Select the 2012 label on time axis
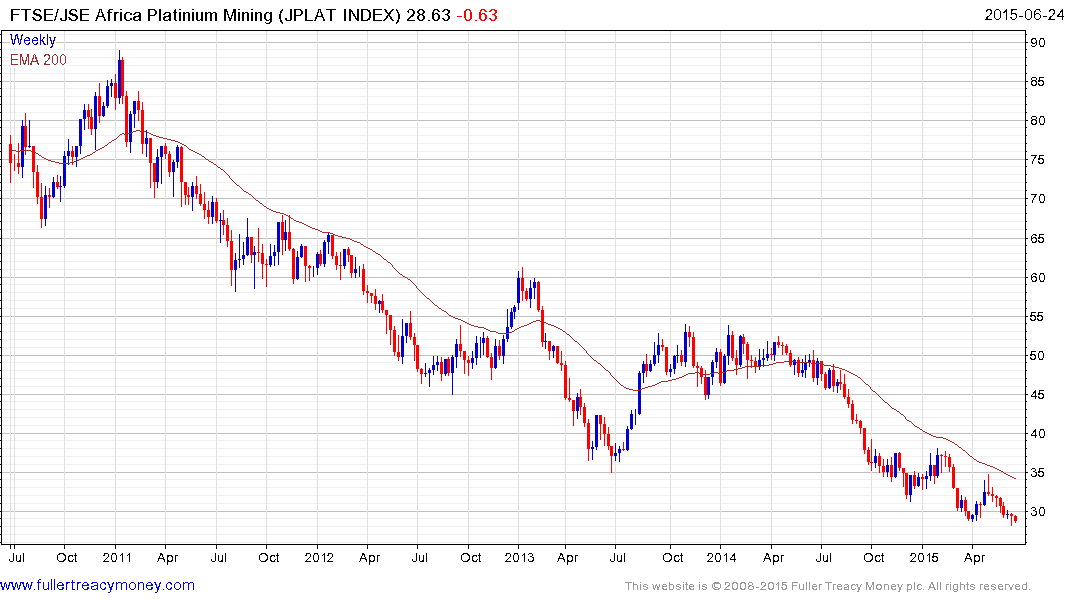The image size is (1075, 600). click(x=318, y=556)
